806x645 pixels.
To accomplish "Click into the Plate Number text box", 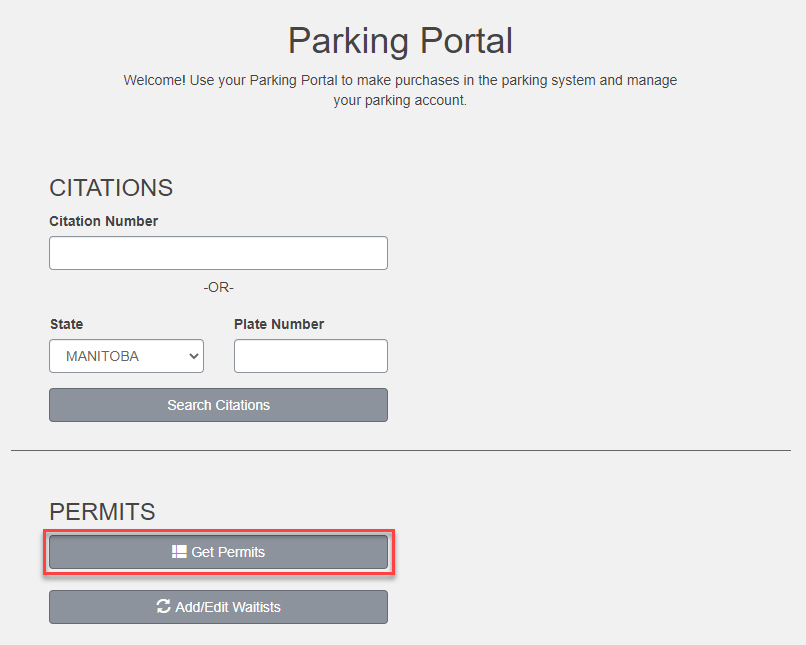I will click(x=311, y=356).
